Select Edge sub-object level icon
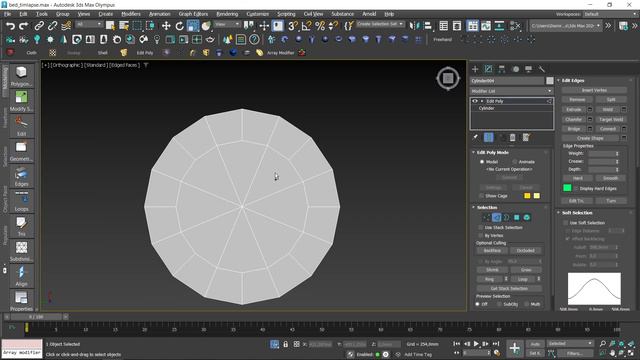640x360 pixels. (496, 218)
